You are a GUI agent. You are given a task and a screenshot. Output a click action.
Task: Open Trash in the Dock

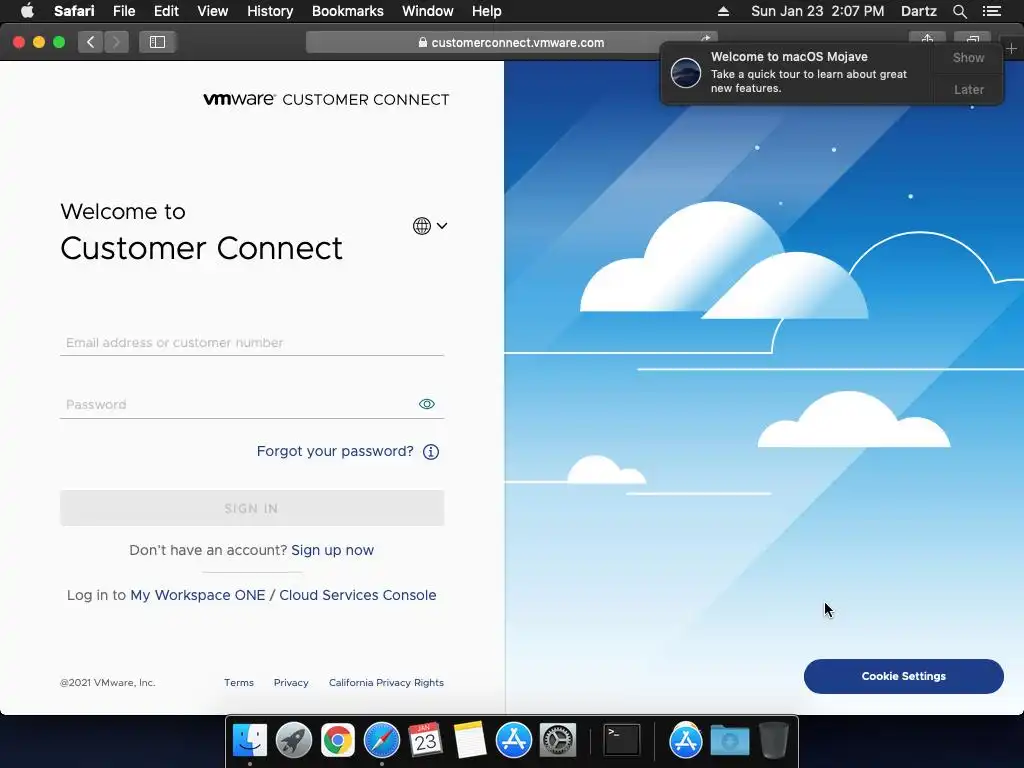coord(774,741)
